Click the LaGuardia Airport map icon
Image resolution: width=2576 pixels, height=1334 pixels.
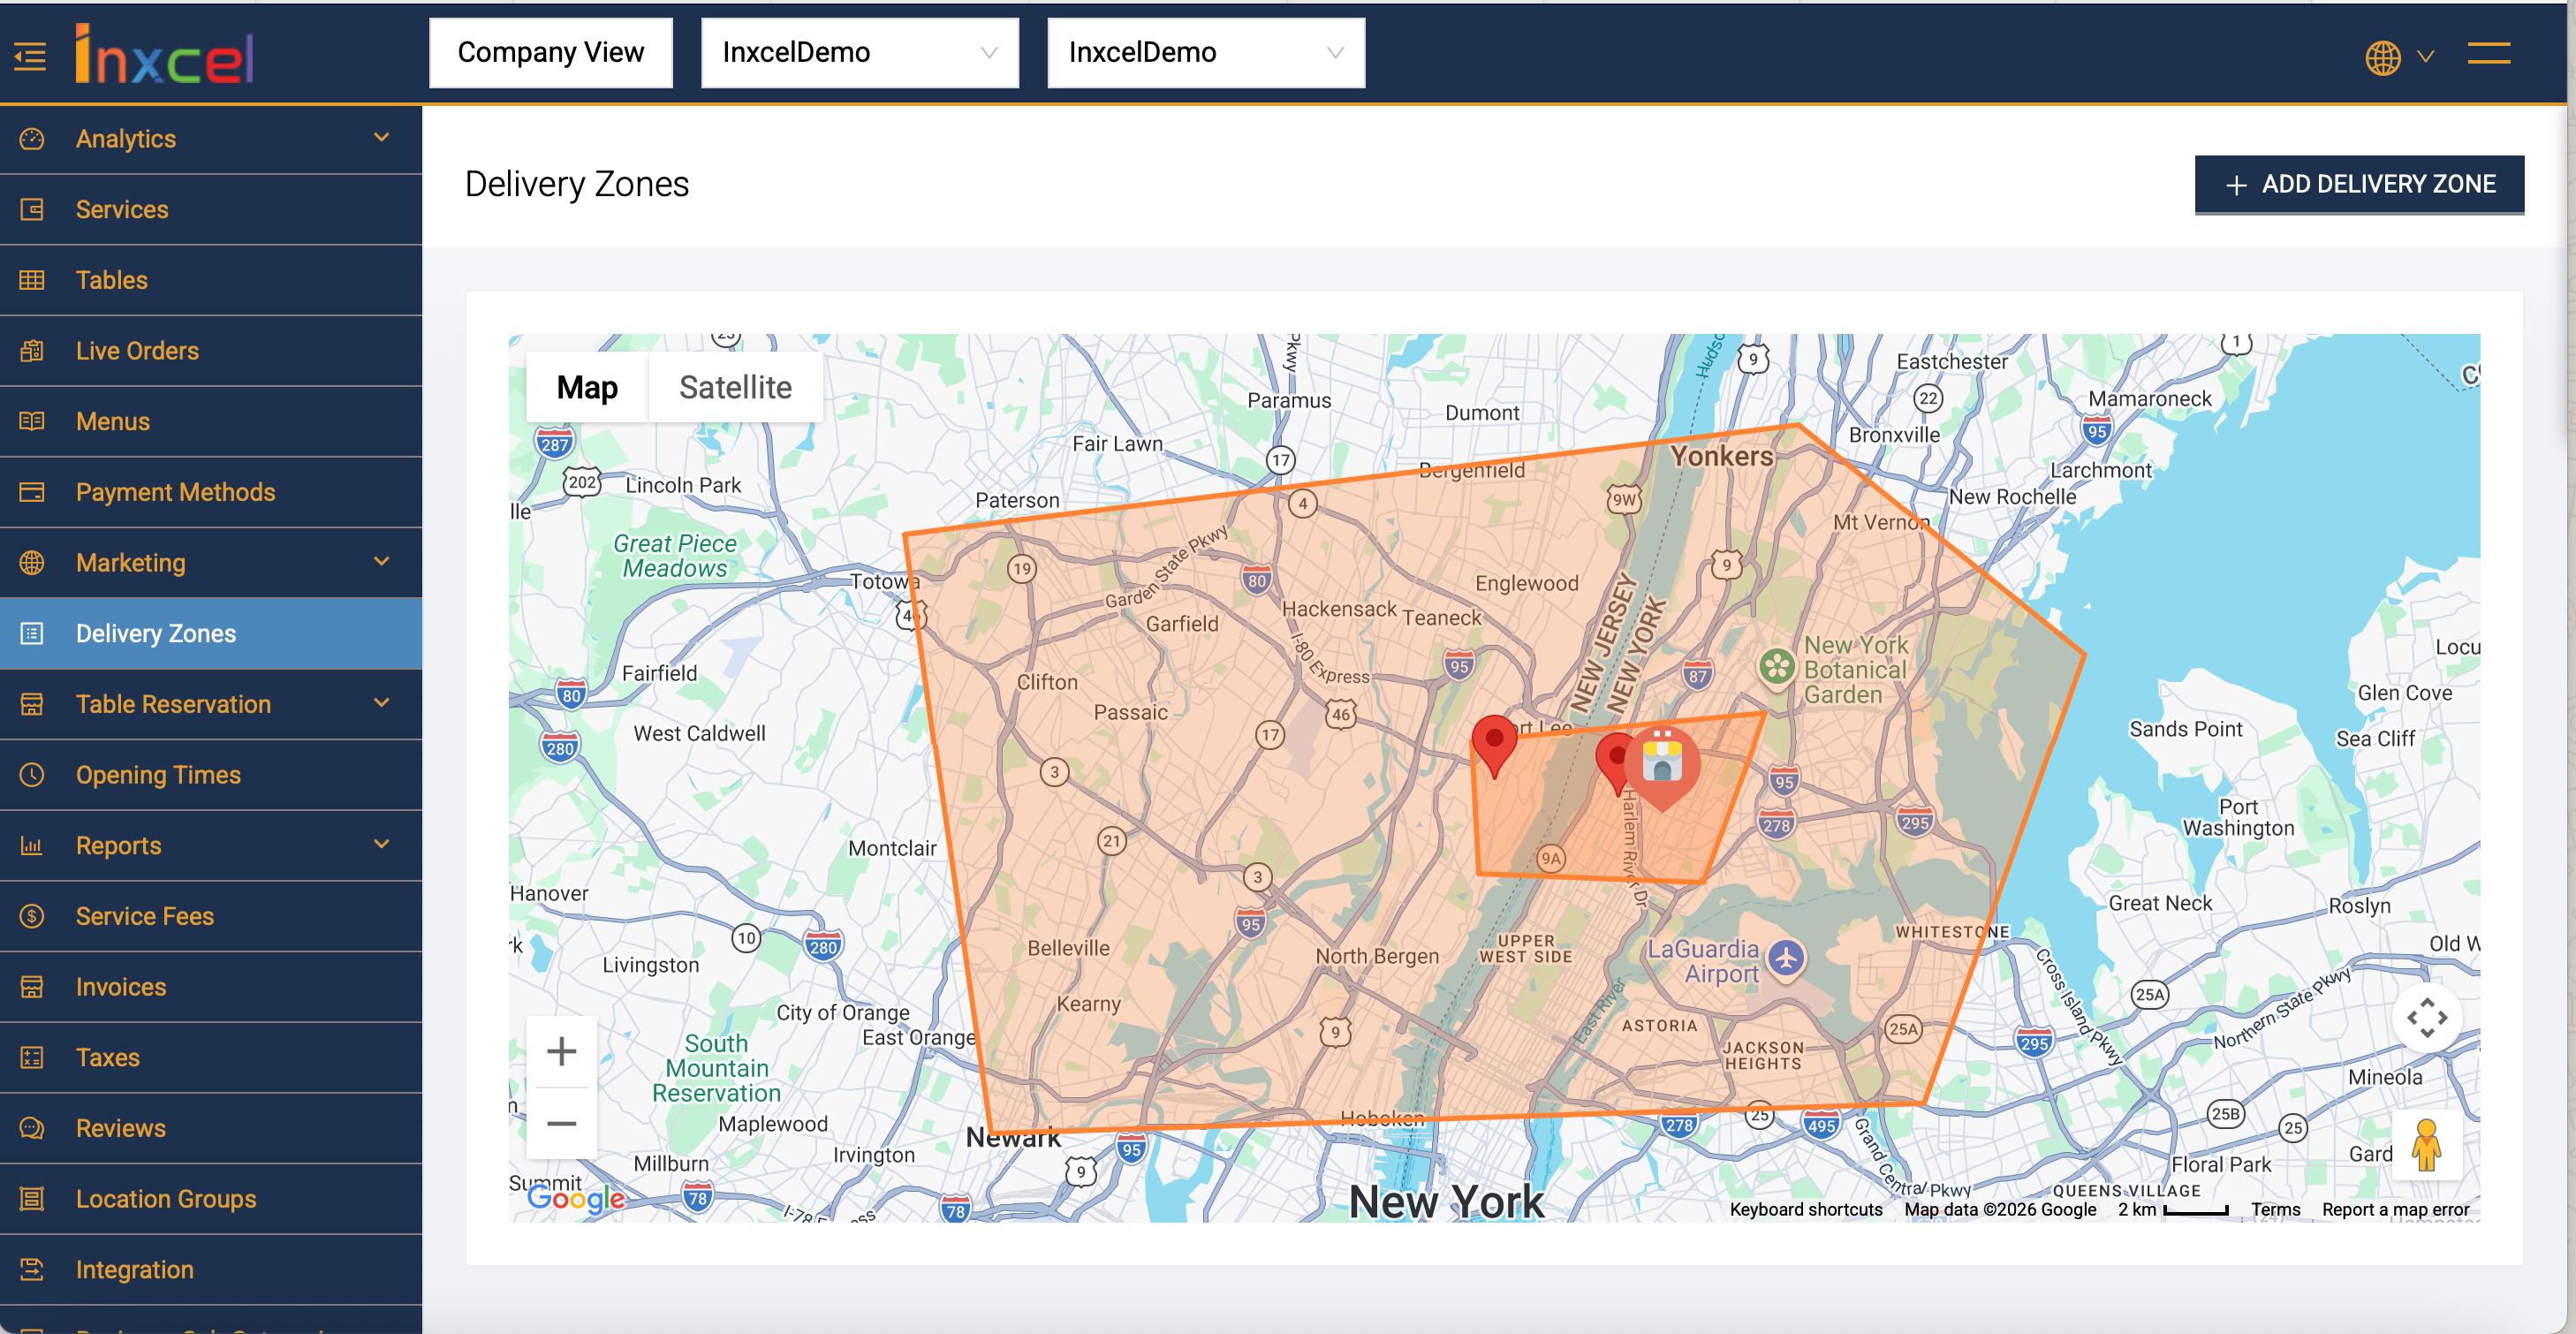[1786, 959]
